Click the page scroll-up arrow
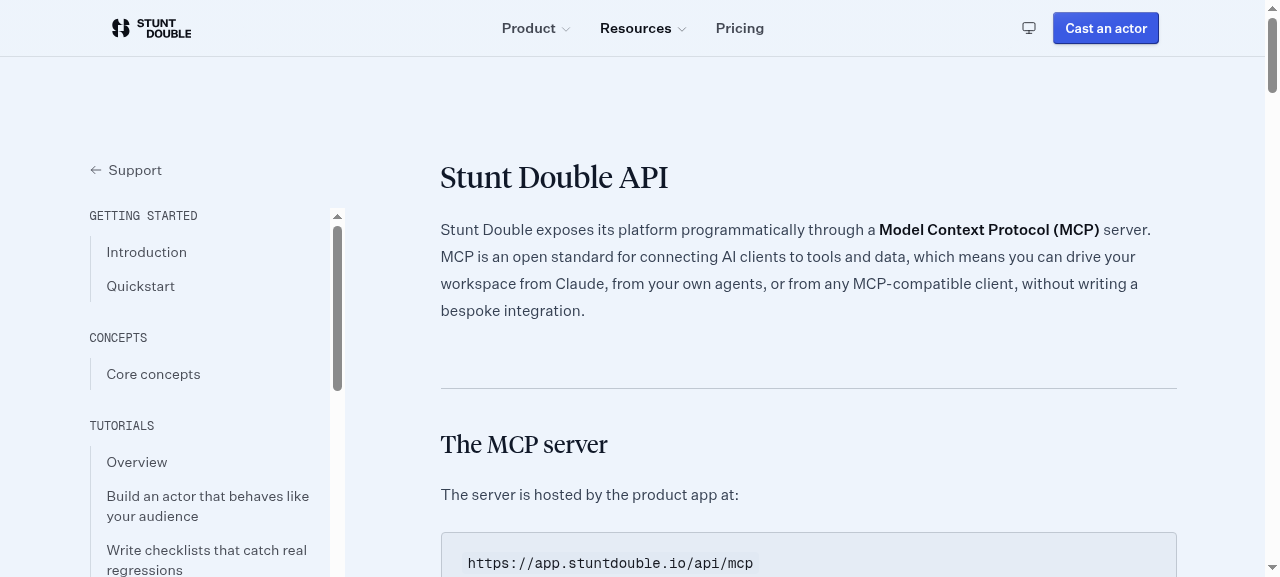 (x=1272, y=7)
